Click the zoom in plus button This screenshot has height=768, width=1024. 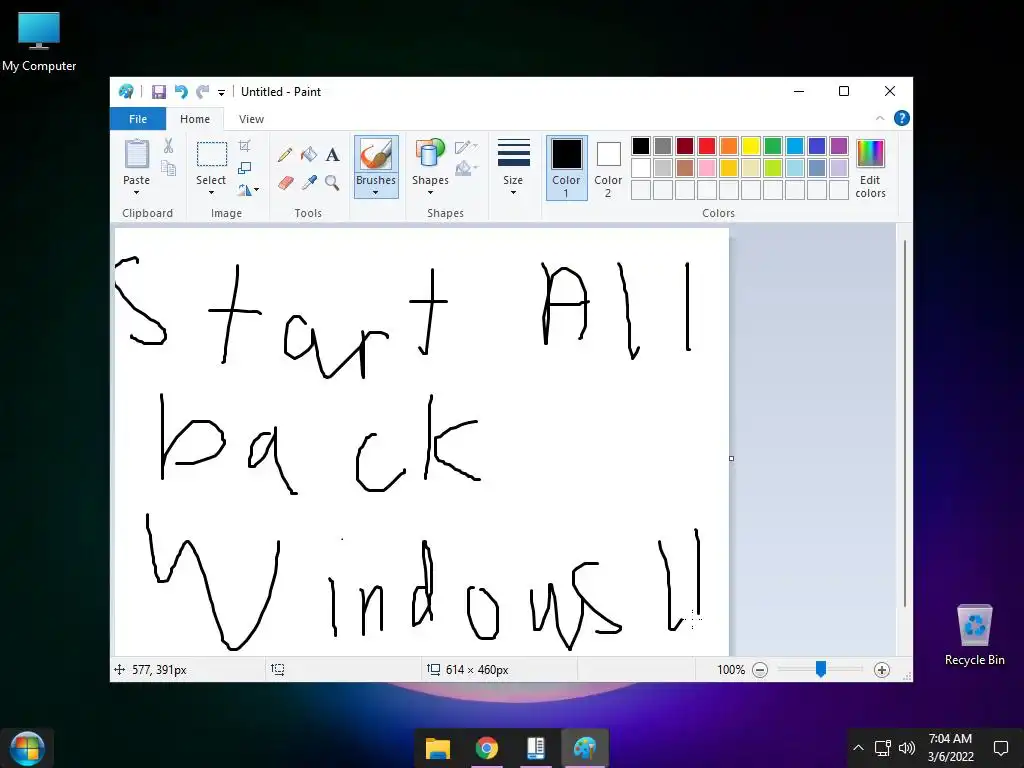[x=882, y=670]
